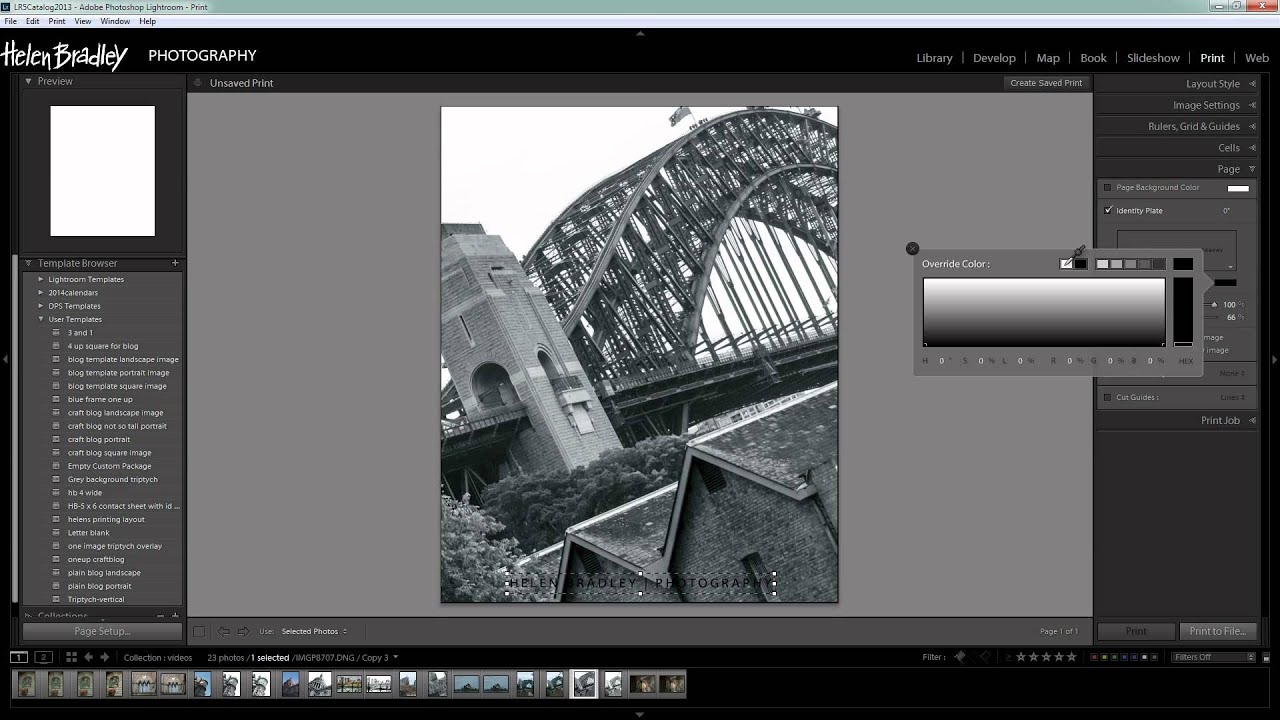Screen dimensions: 1280x720
Task: Collapse the top module panel arrow
Action: coord(640,33)
